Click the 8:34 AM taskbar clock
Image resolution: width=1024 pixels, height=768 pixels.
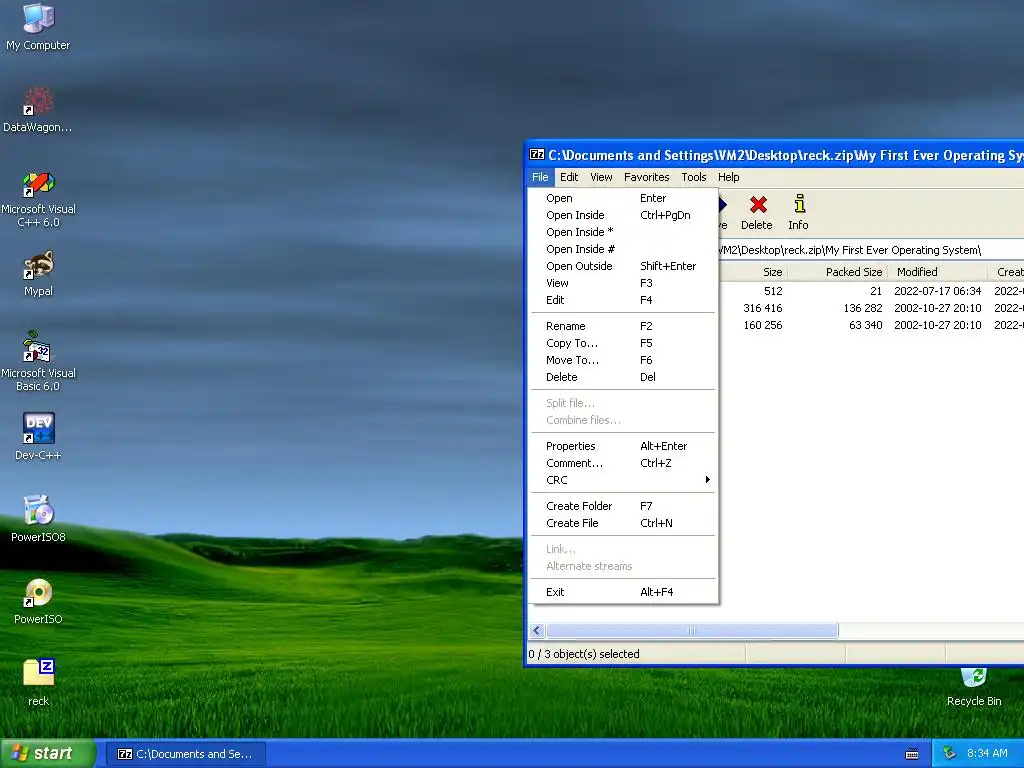click(x=987, y=753)
